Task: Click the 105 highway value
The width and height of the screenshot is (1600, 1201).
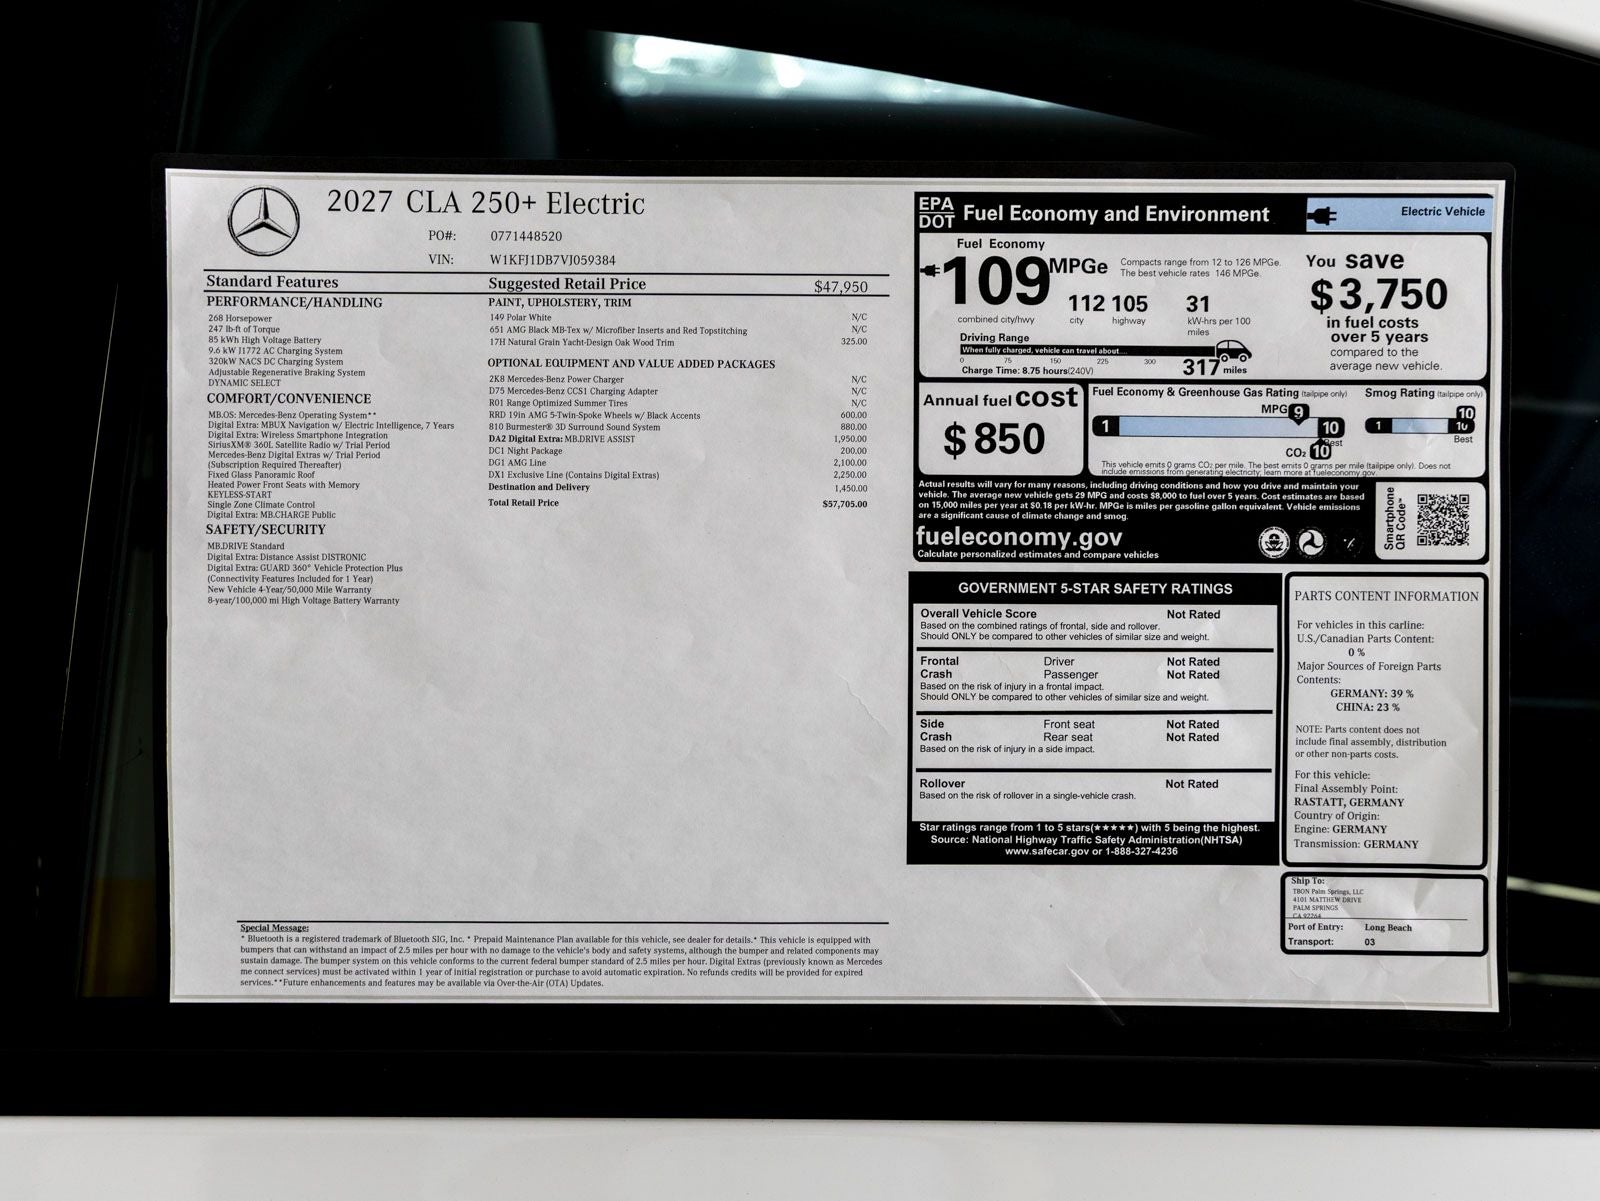Action: click(x=1129, y=304)
